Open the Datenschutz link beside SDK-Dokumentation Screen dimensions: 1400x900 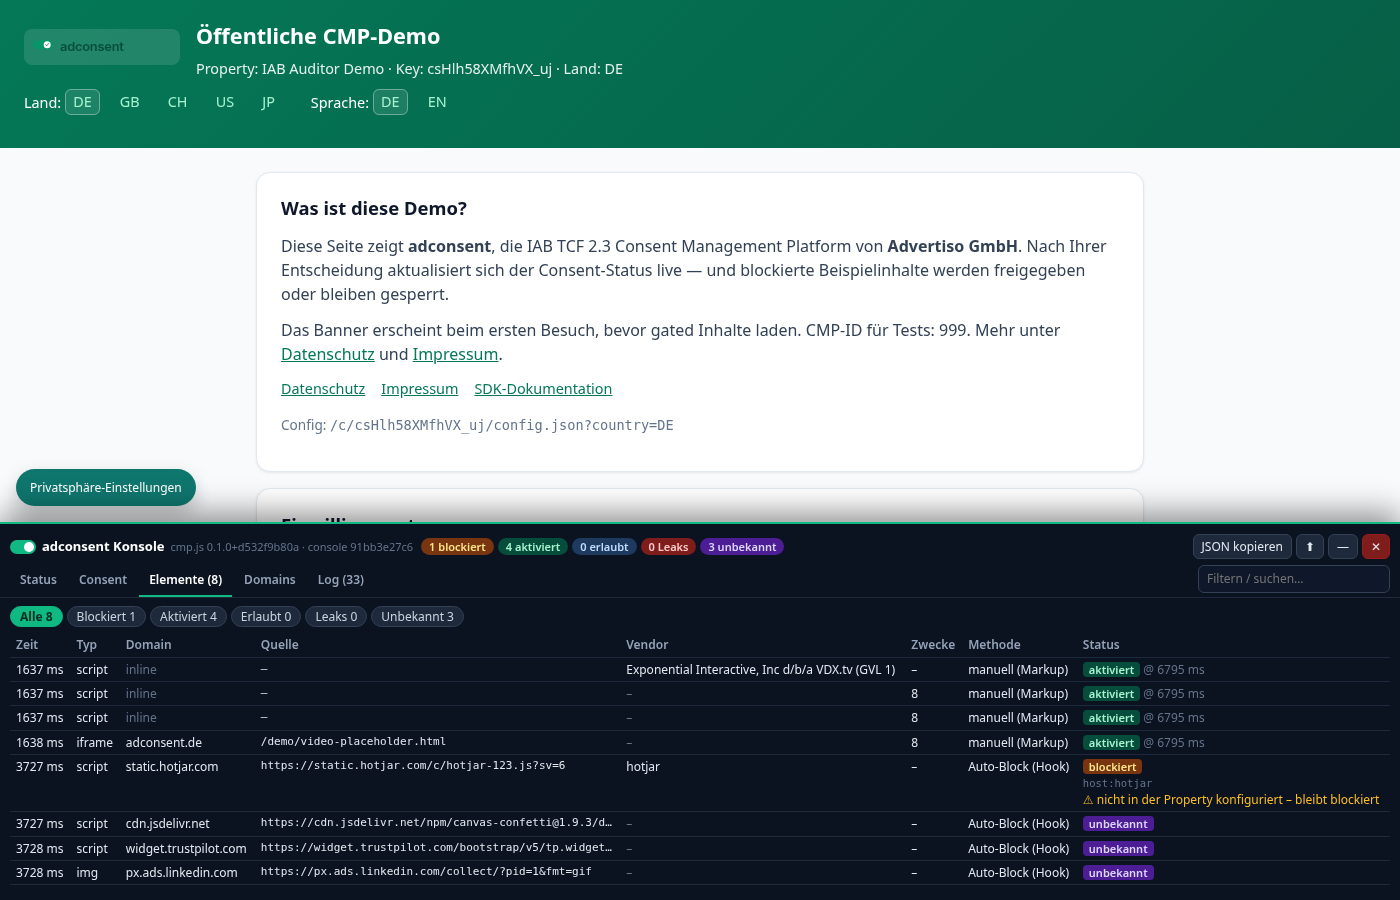click(x=323, y=389)
